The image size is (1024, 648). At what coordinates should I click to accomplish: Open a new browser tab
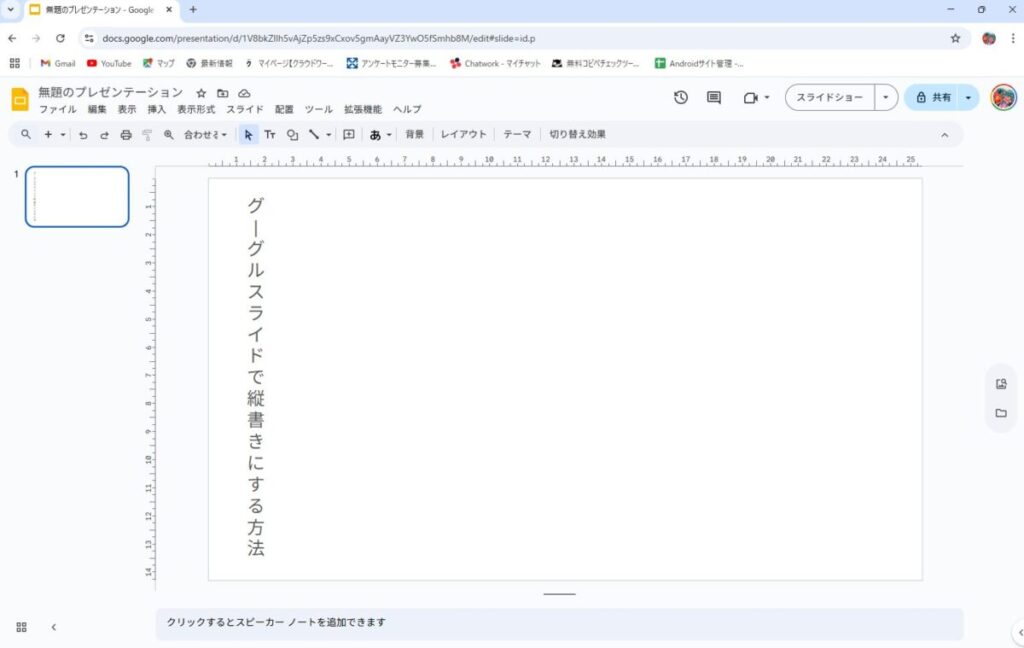[x=193, y=10]
